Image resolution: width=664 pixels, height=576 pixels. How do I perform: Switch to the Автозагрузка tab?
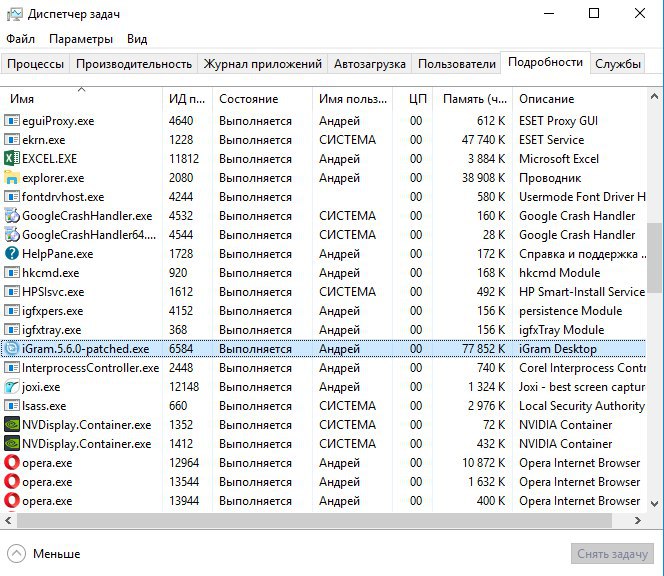click(x=370, y=64)
